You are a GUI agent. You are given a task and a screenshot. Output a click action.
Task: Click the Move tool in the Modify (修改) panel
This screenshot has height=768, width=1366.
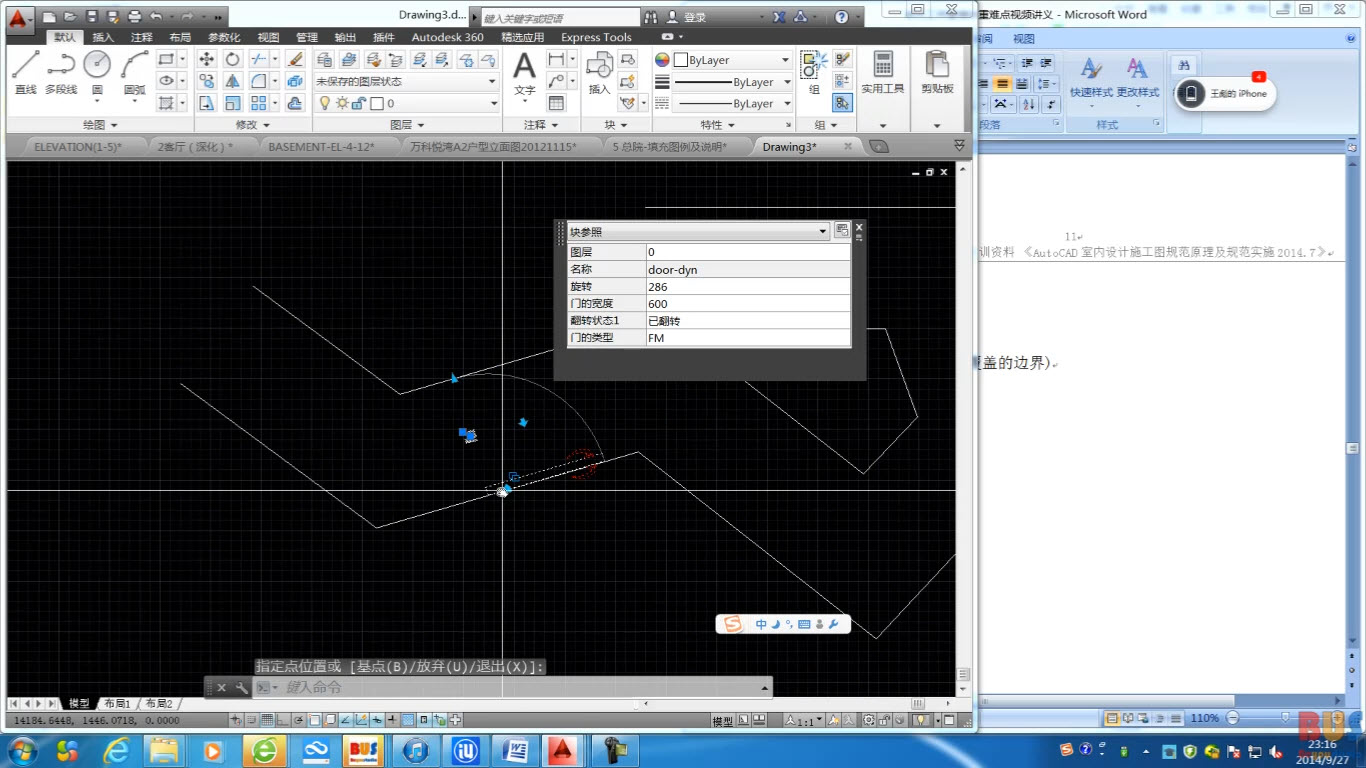tap(207, 59)
